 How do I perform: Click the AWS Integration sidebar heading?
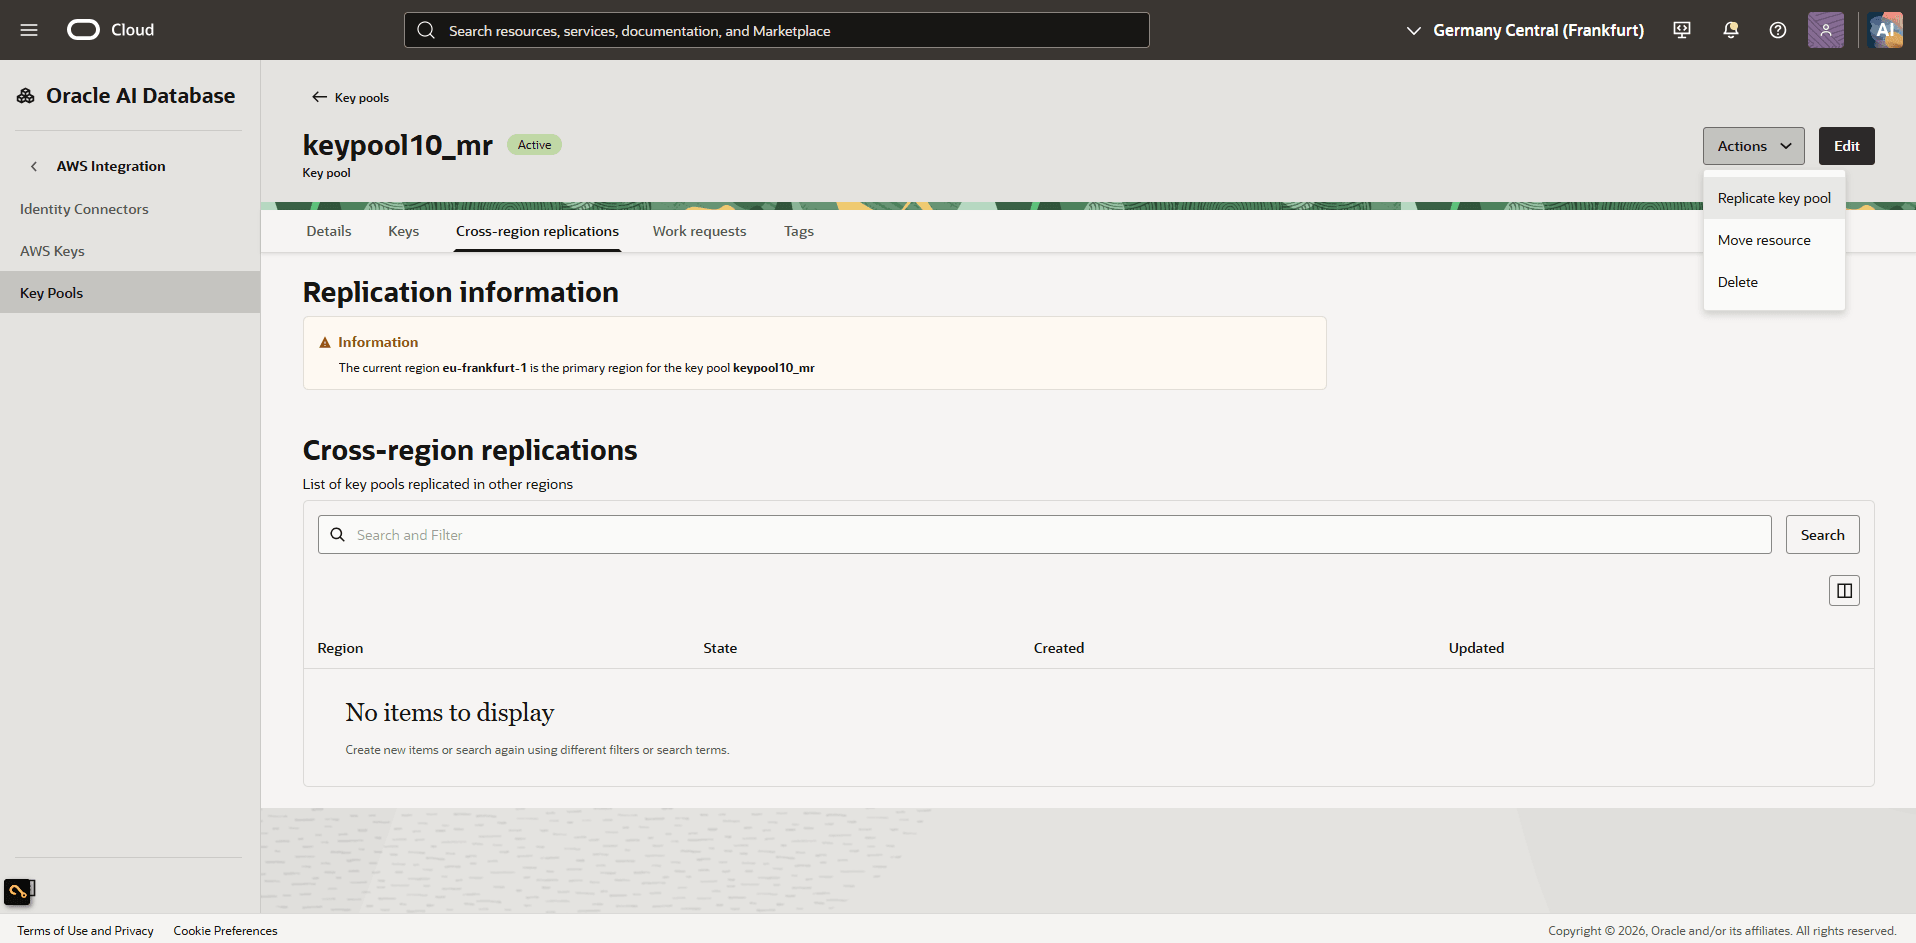click(111, 167)
